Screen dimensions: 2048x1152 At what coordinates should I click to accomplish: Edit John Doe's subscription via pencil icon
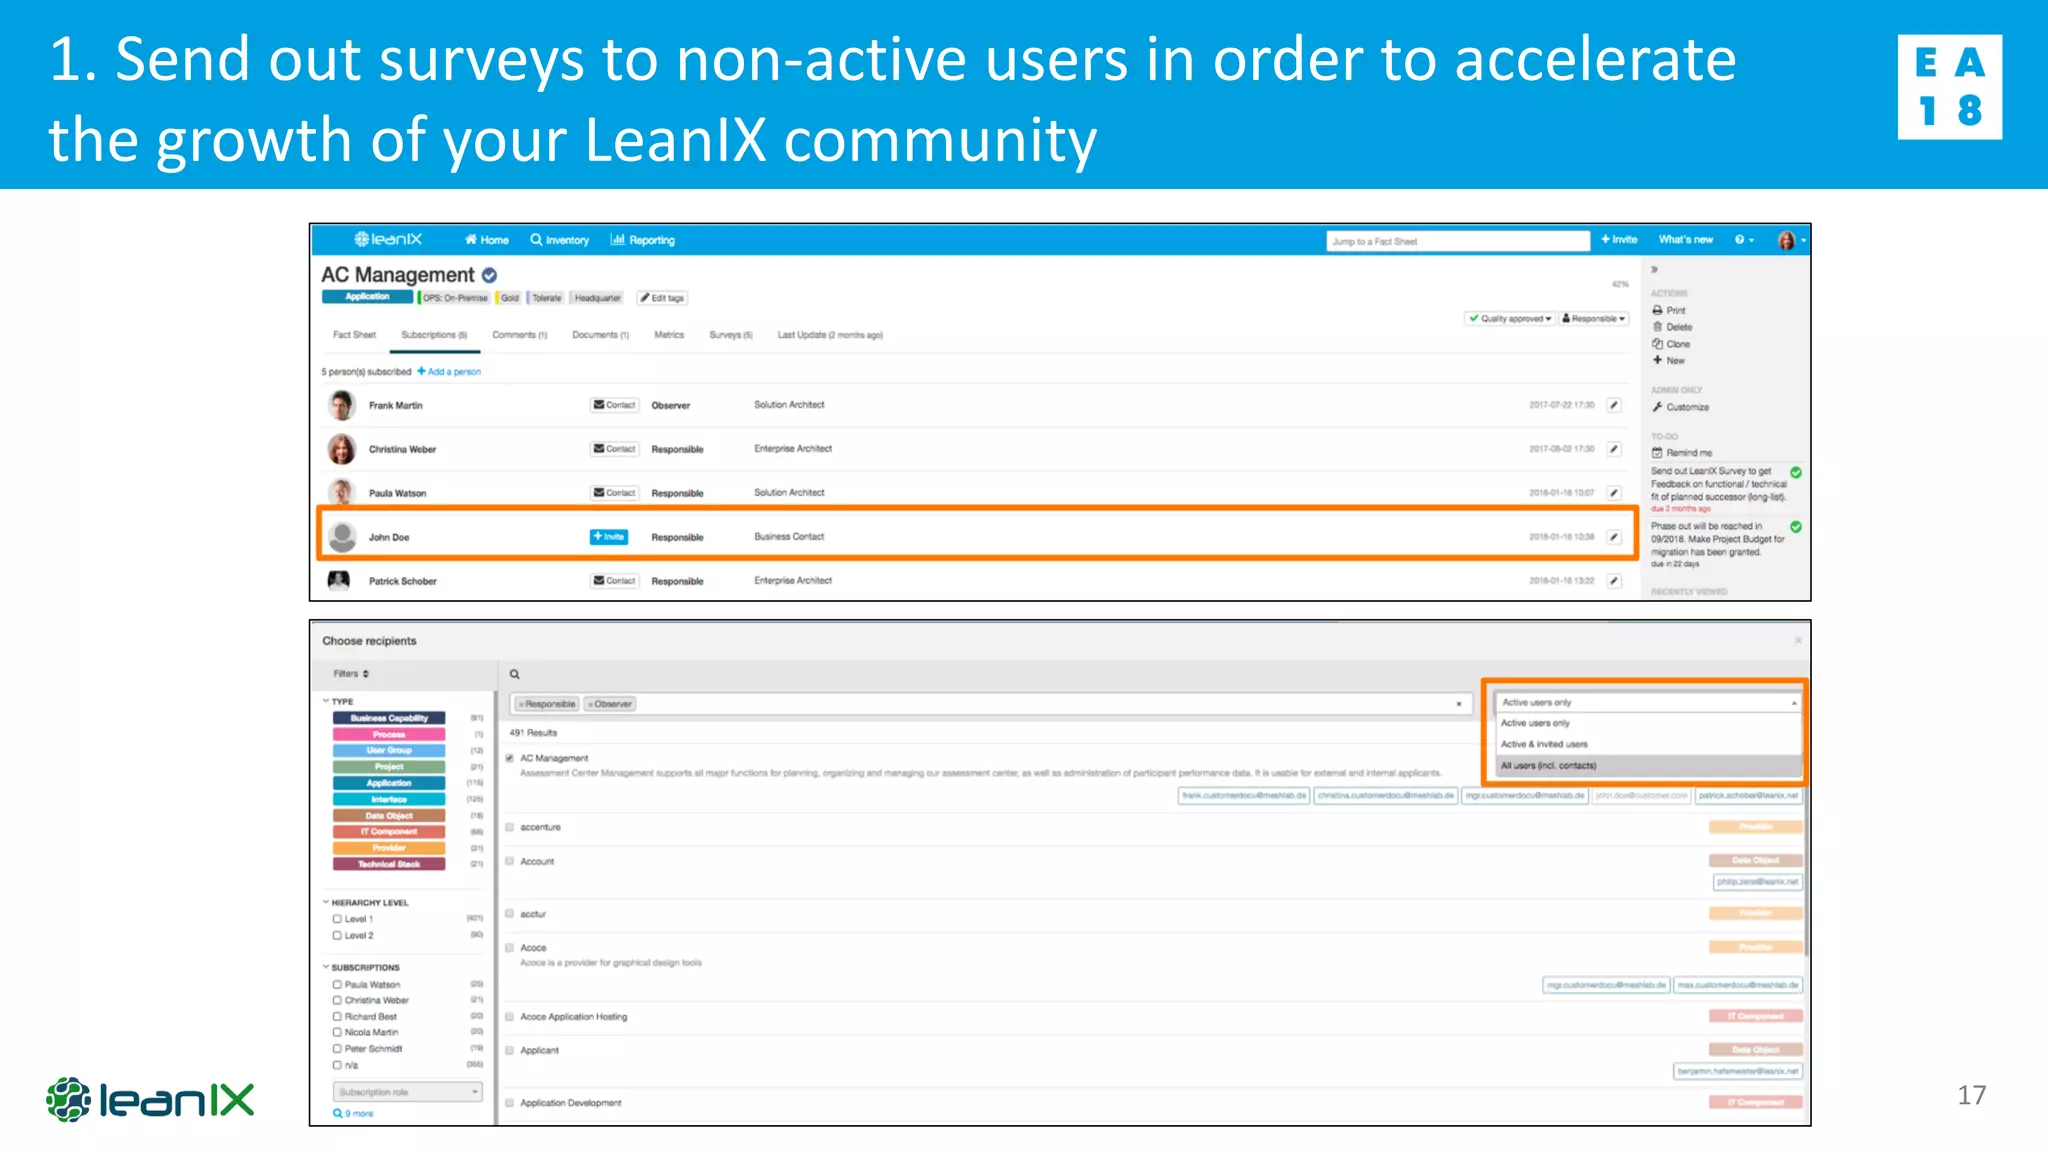pos(1614,537)
